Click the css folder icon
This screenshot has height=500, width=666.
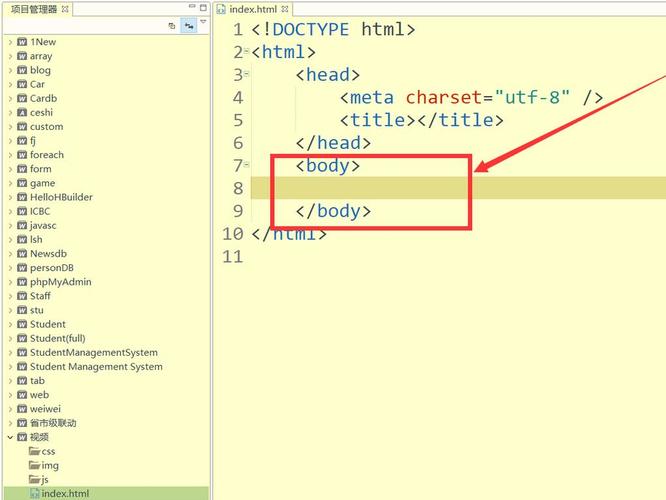point(34,451)
